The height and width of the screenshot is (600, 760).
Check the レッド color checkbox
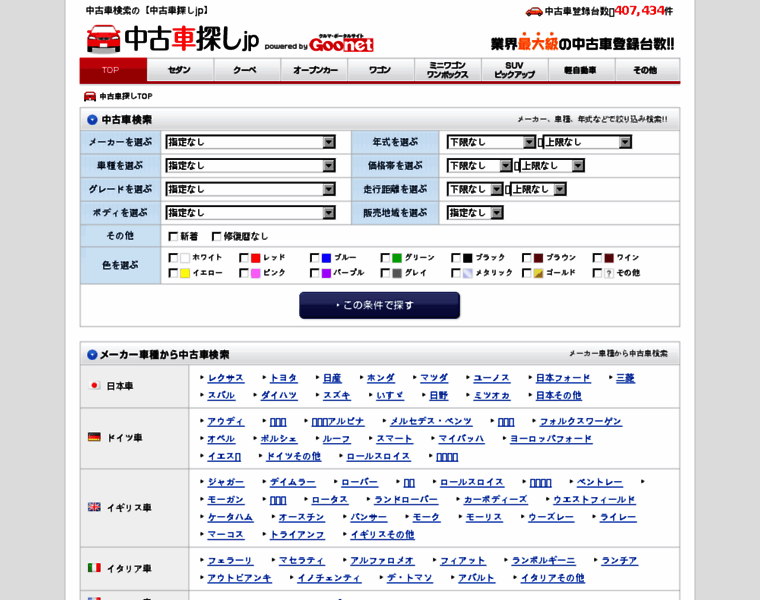point(244,258)
